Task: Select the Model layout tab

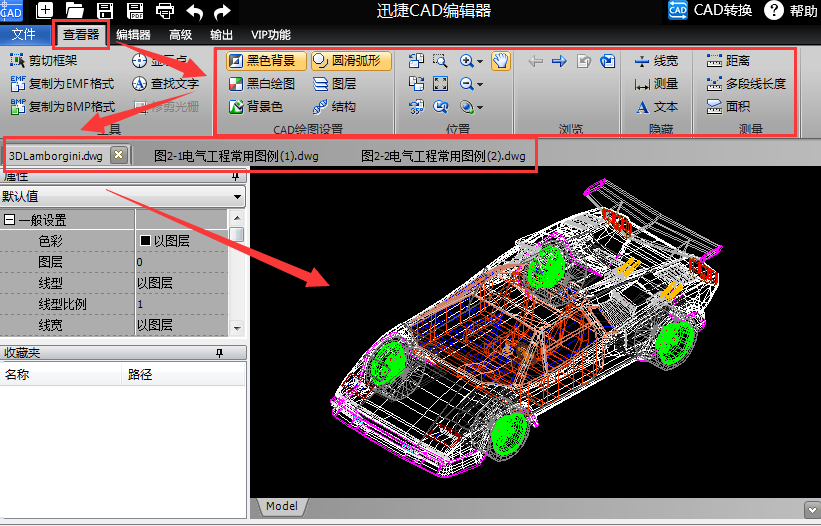Action: click(282, 506)
